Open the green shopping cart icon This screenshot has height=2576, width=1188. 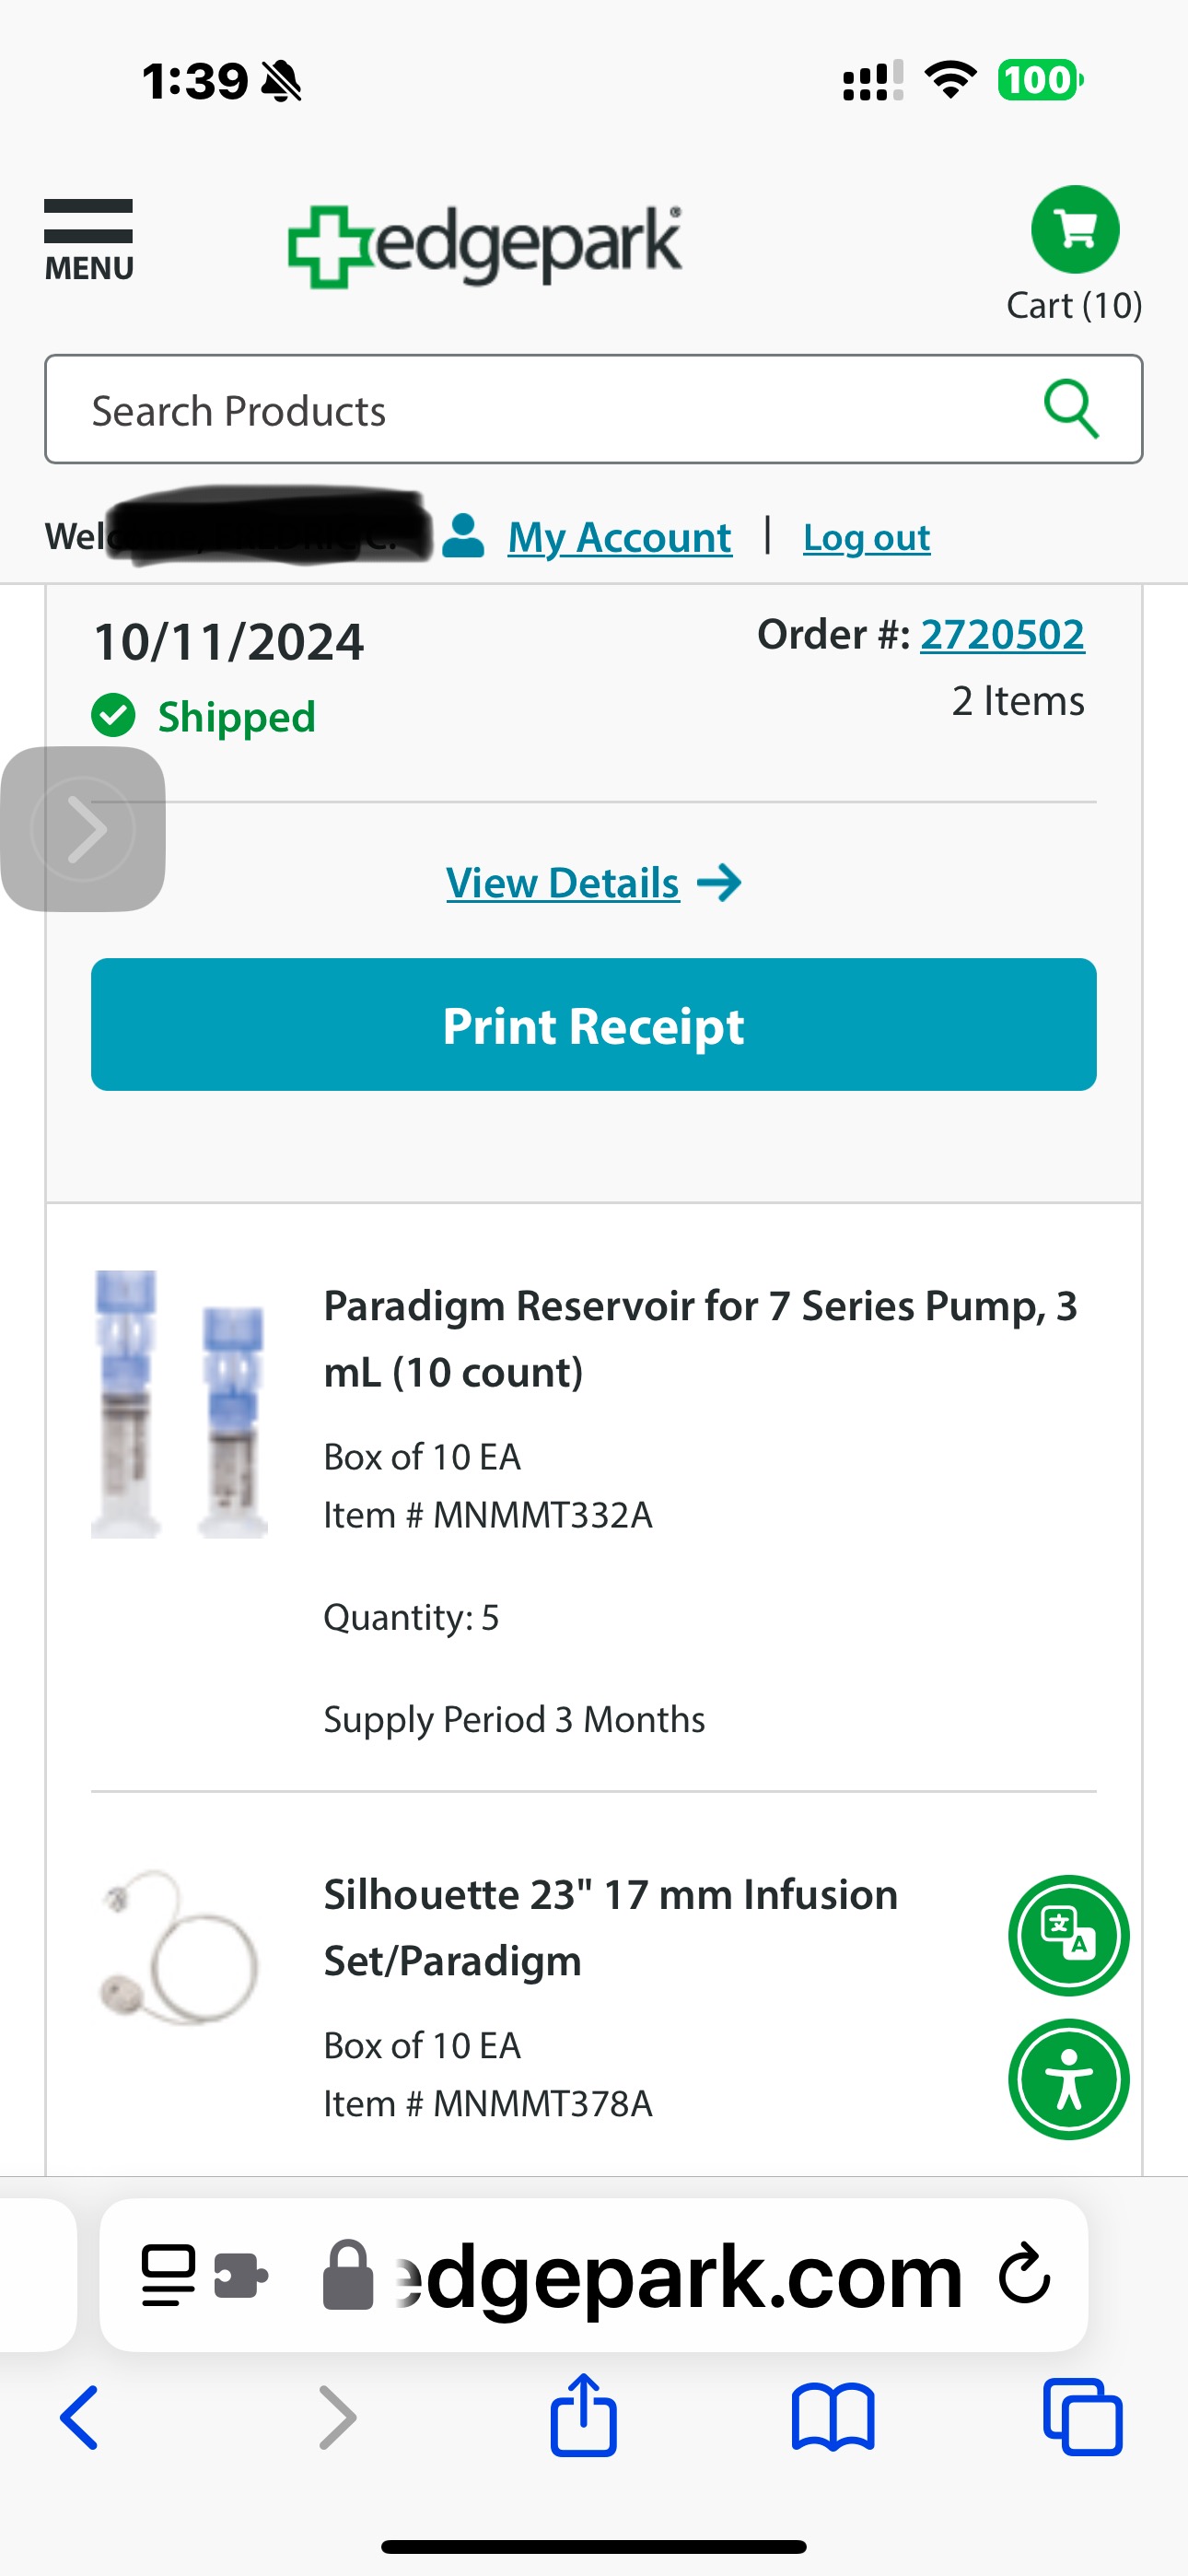(1075, 230)
